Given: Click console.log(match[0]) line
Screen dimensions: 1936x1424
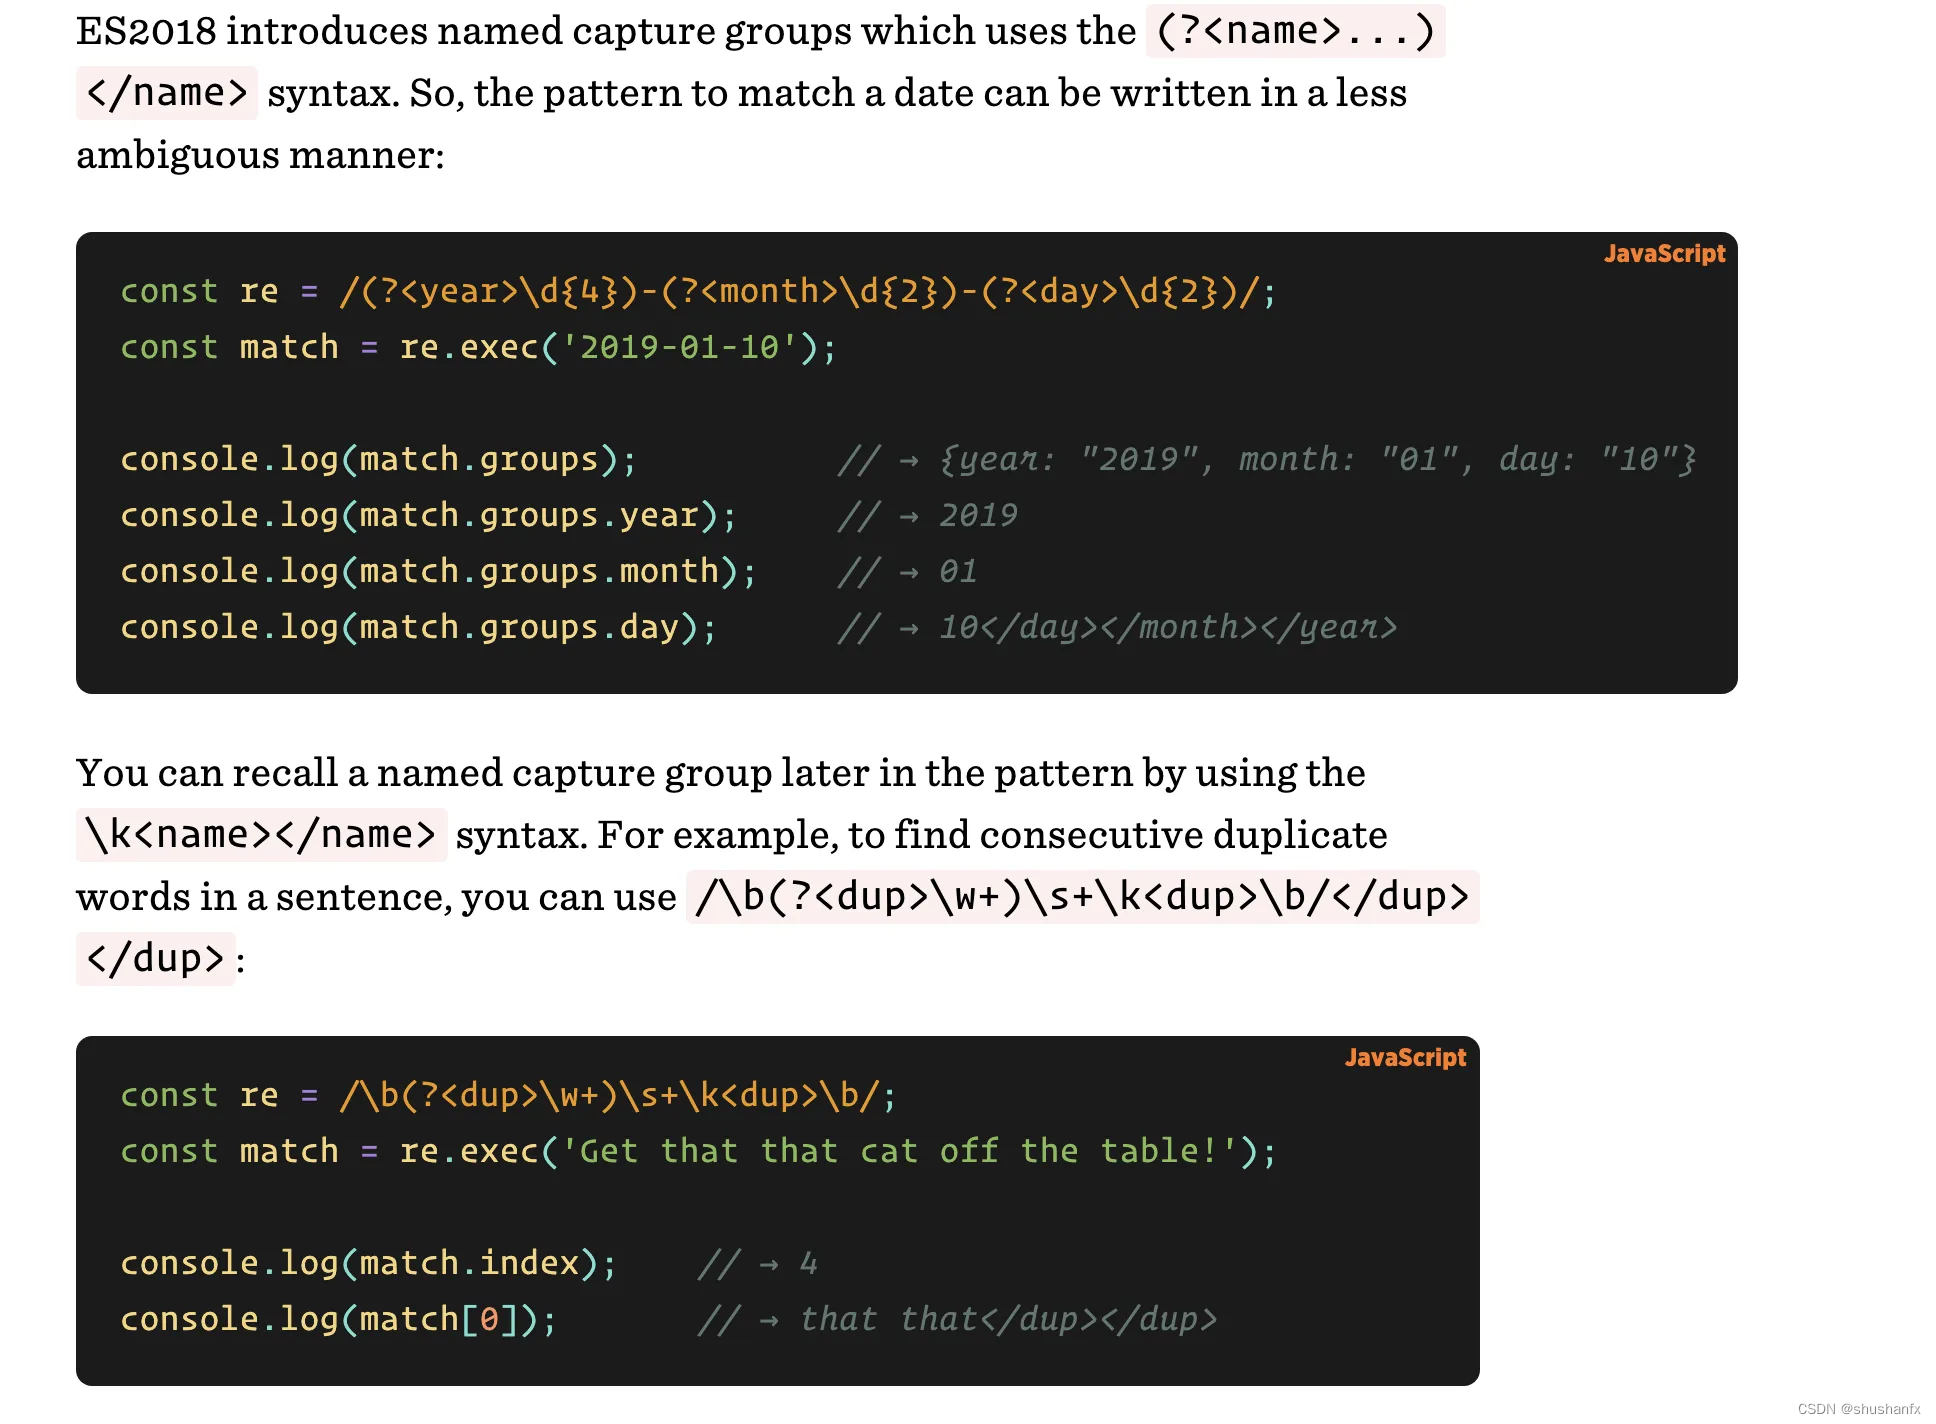Looking at the screenshot, I should (339, 1320).
